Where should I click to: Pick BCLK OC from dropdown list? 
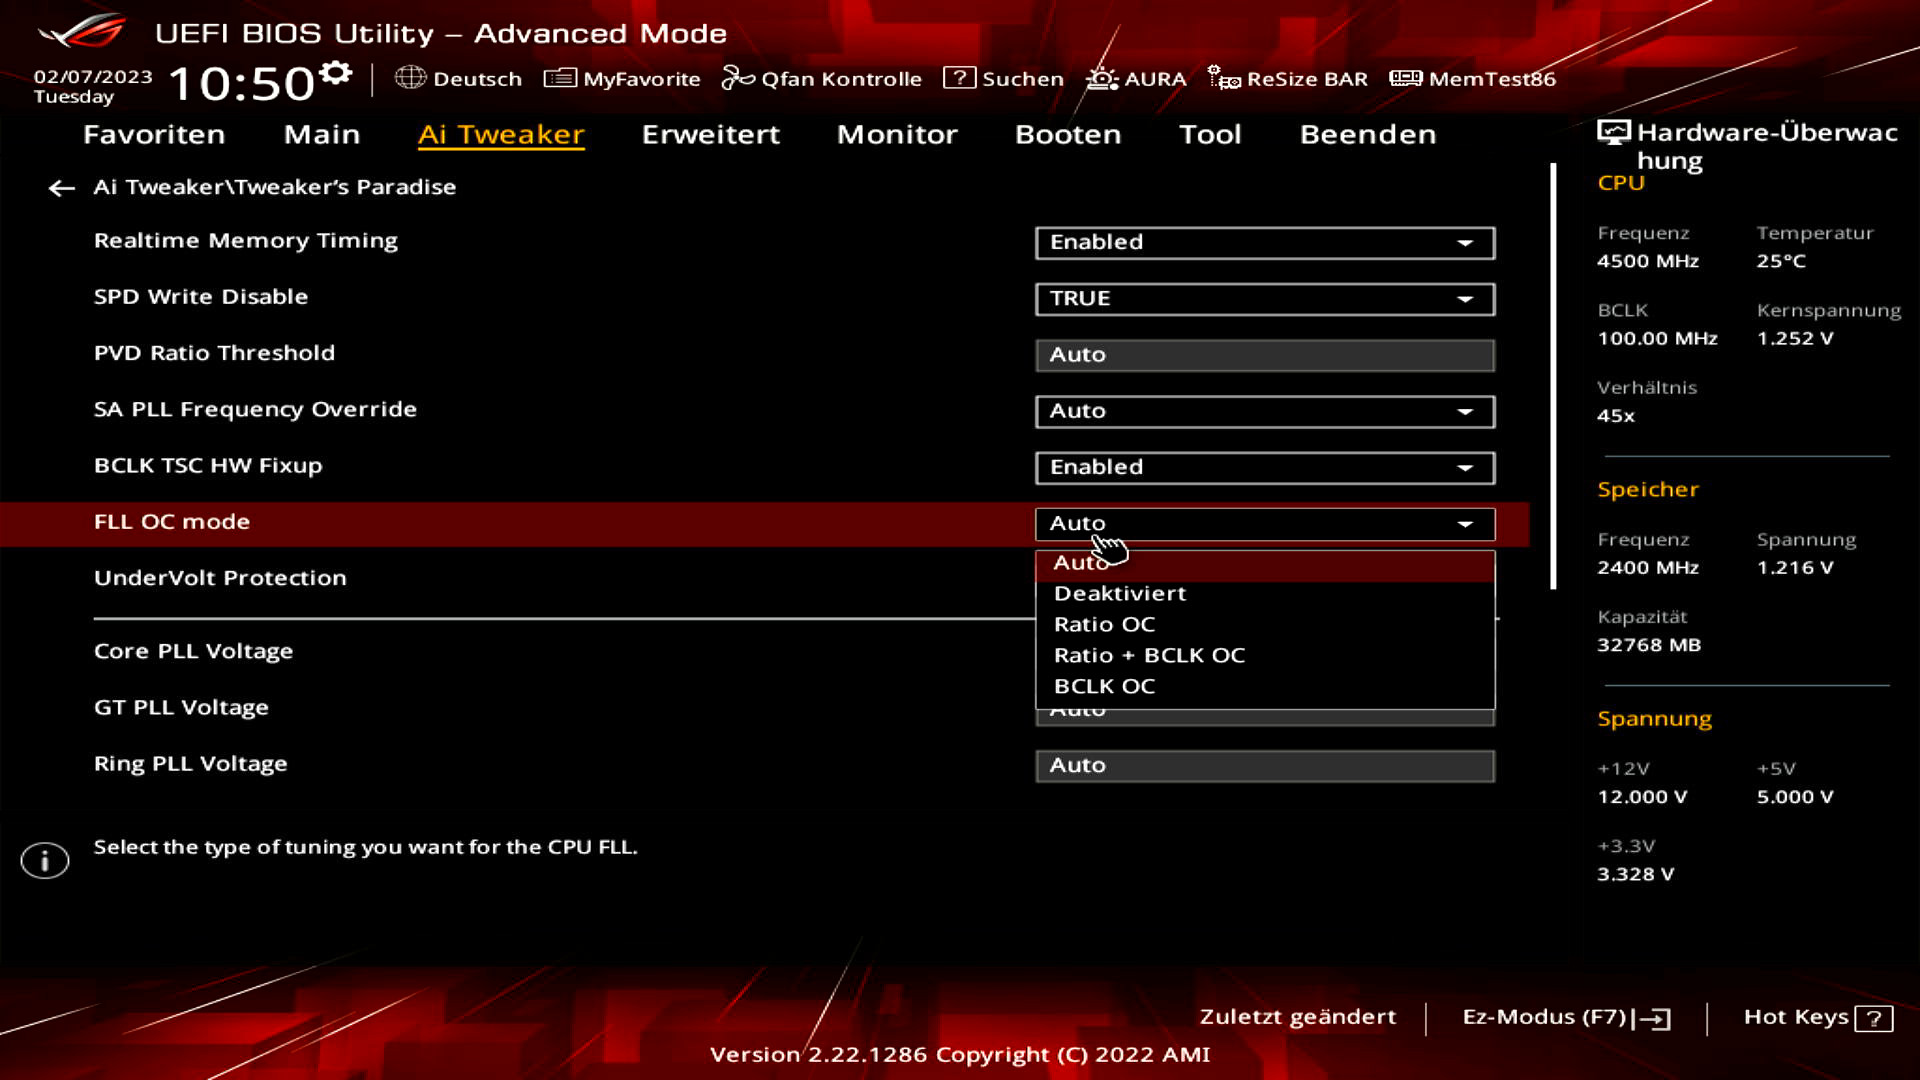click(x=1104, y=687)
